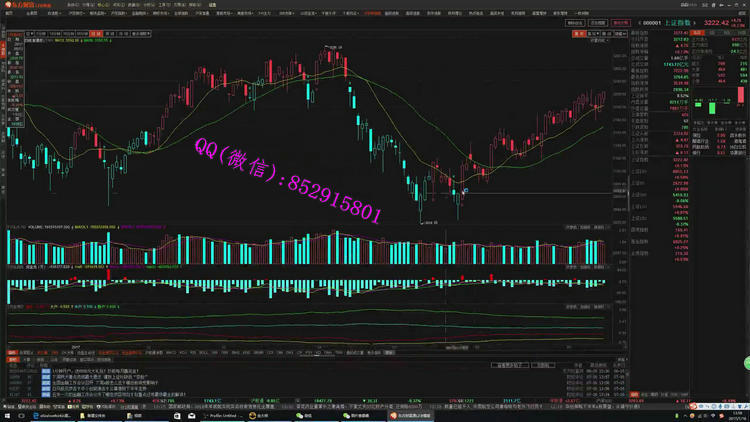Image resolution: width=750 pixels, height=422 pixels.
Task: Open the 系统 menu
Action: [72, 4]
